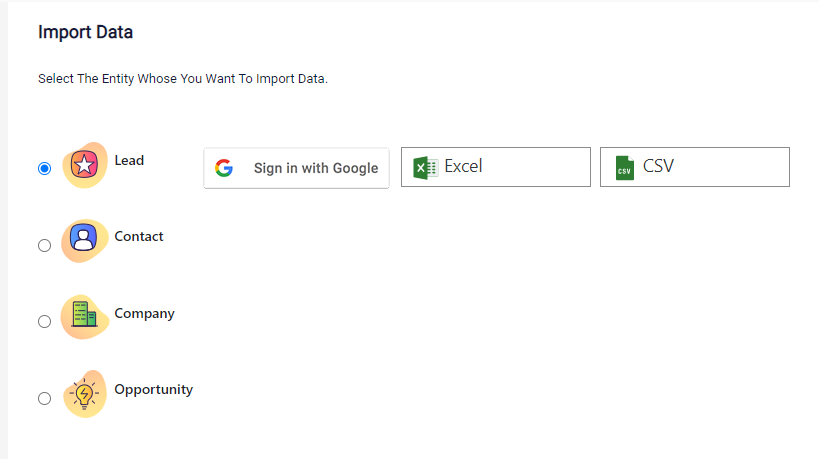Image resolution: width=819 pixels, height=459 pixels.
Task: Click the Import Data heading
Action: (x=86, y=32)
